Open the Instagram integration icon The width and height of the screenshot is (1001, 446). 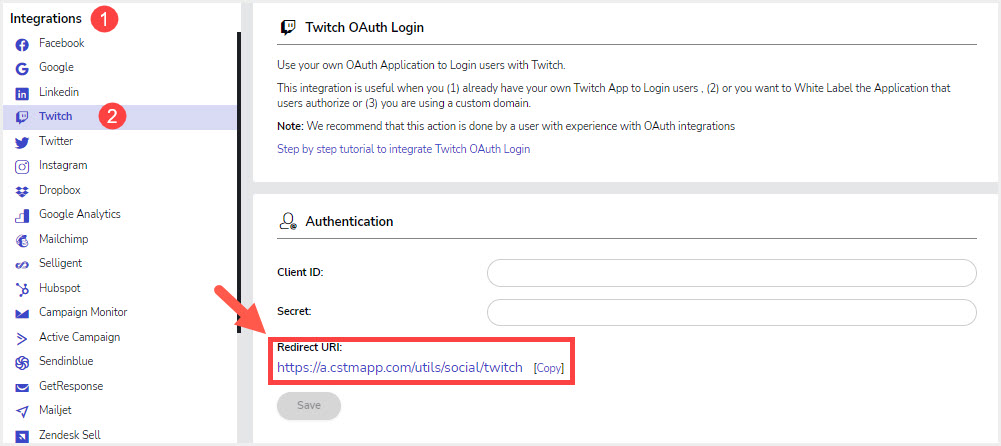pyautogui.click(x=22, y=167)
